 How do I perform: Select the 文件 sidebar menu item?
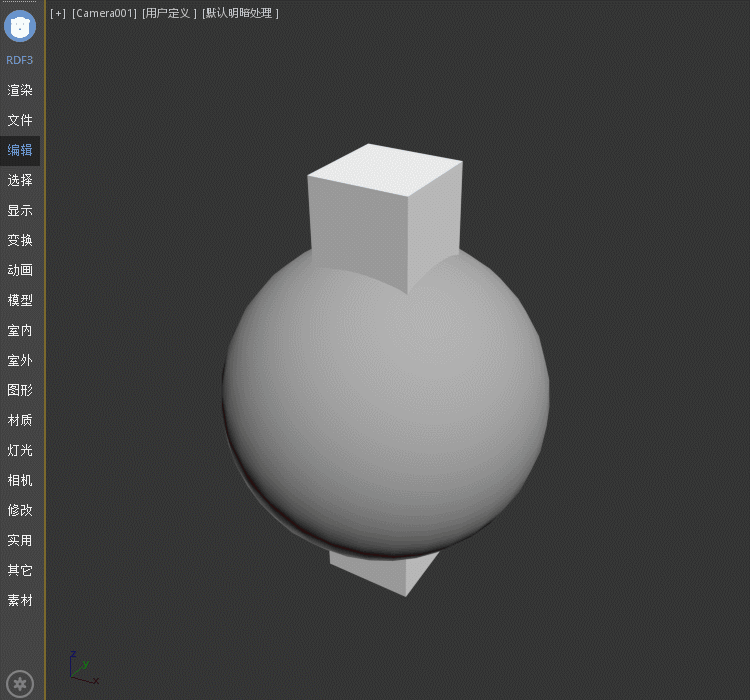20,120
